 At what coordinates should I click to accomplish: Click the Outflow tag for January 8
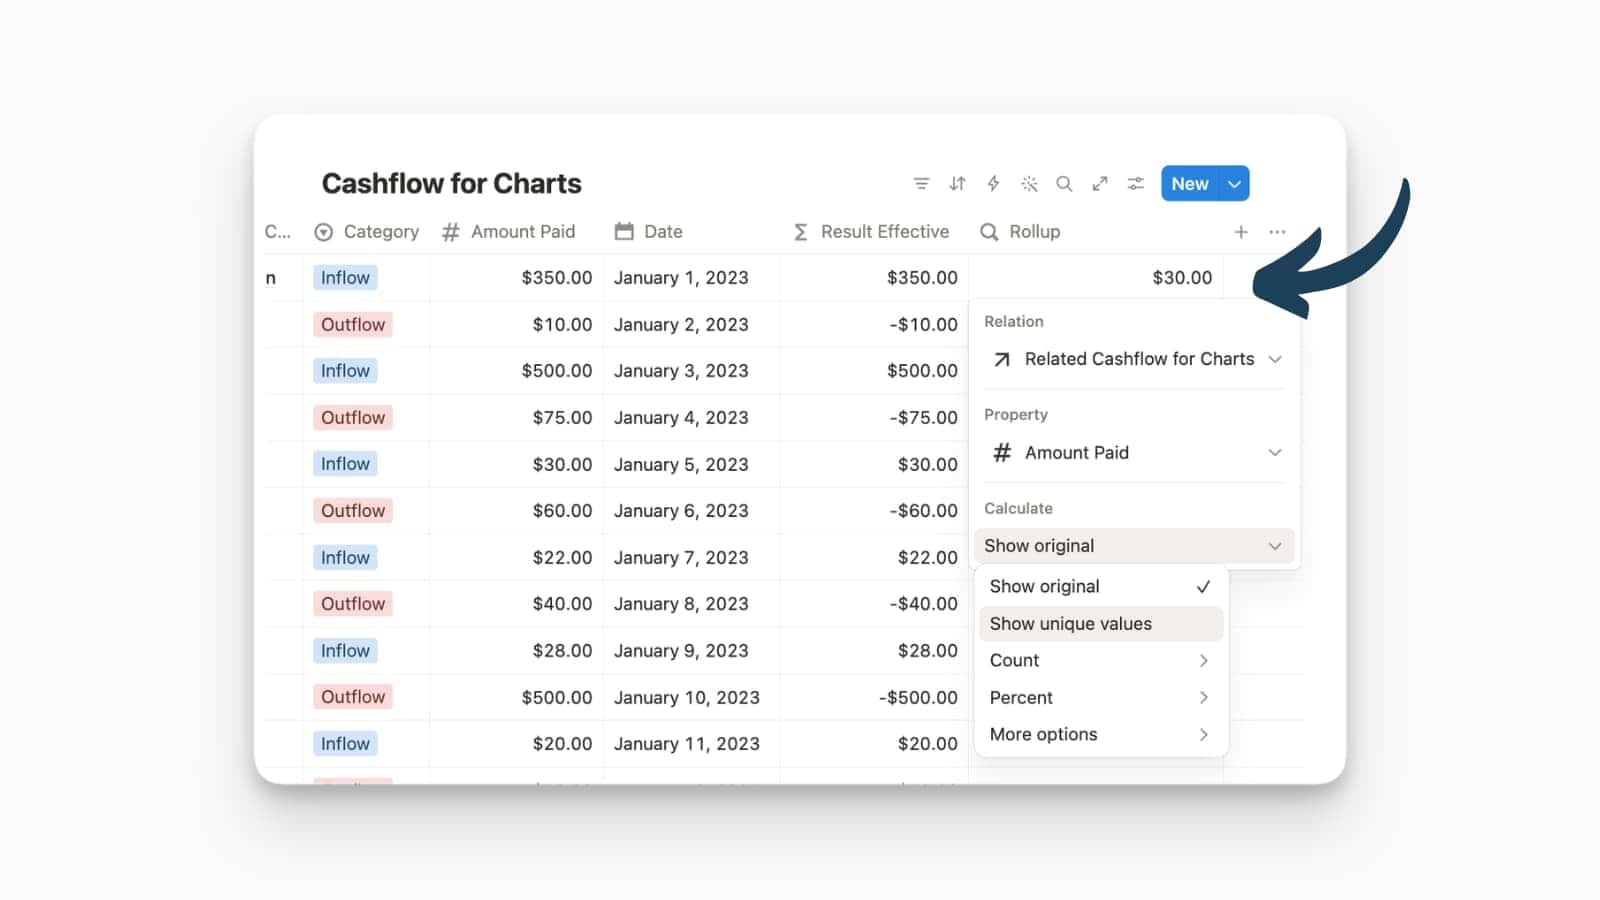(353, 604)
